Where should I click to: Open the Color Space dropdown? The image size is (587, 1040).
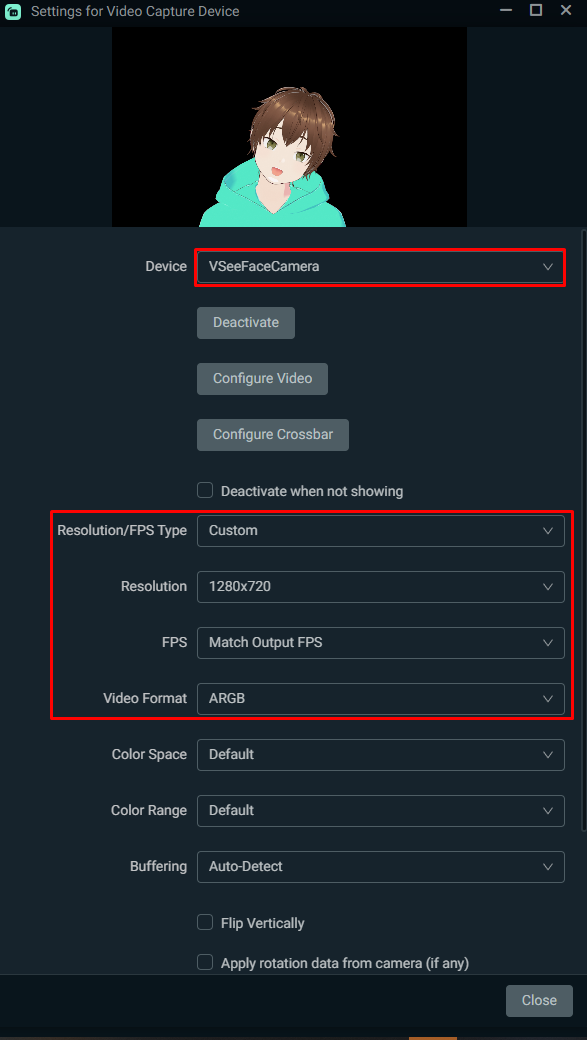381,754
